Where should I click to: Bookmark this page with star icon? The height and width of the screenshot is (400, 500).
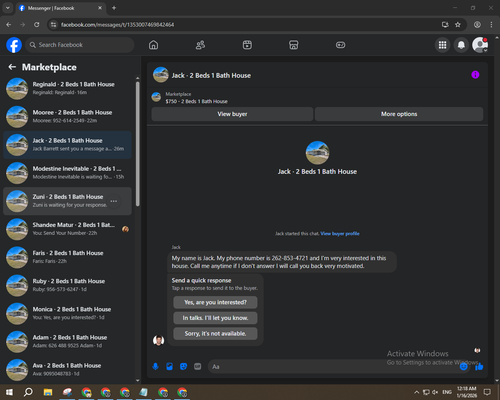pos(458,25)
